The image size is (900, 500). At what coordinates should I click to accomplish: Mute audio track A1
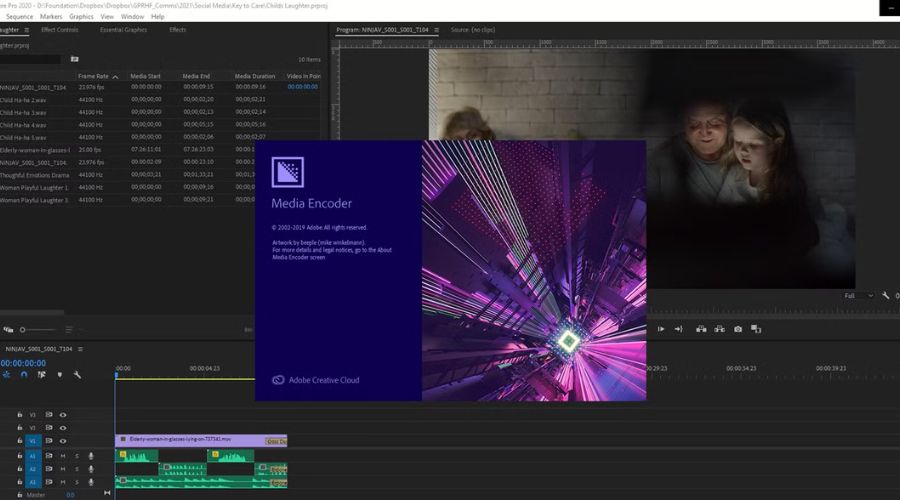click(63, 456)
